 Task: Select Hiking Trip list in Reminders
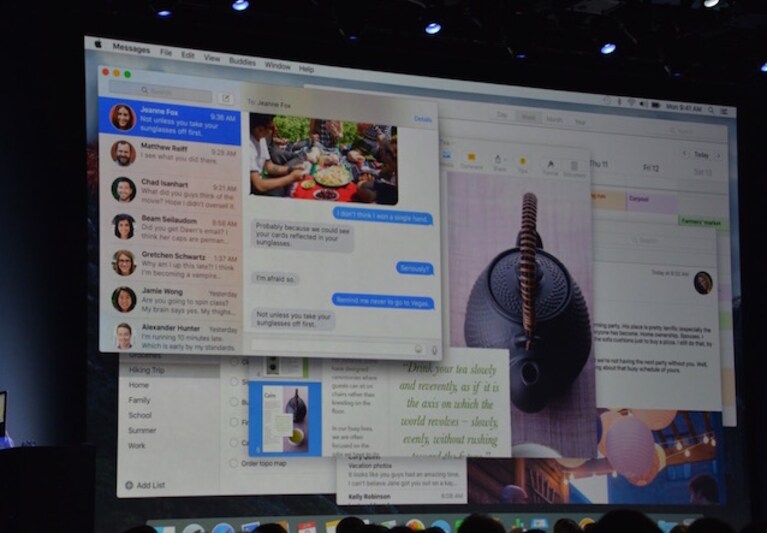tap(169, 370)
